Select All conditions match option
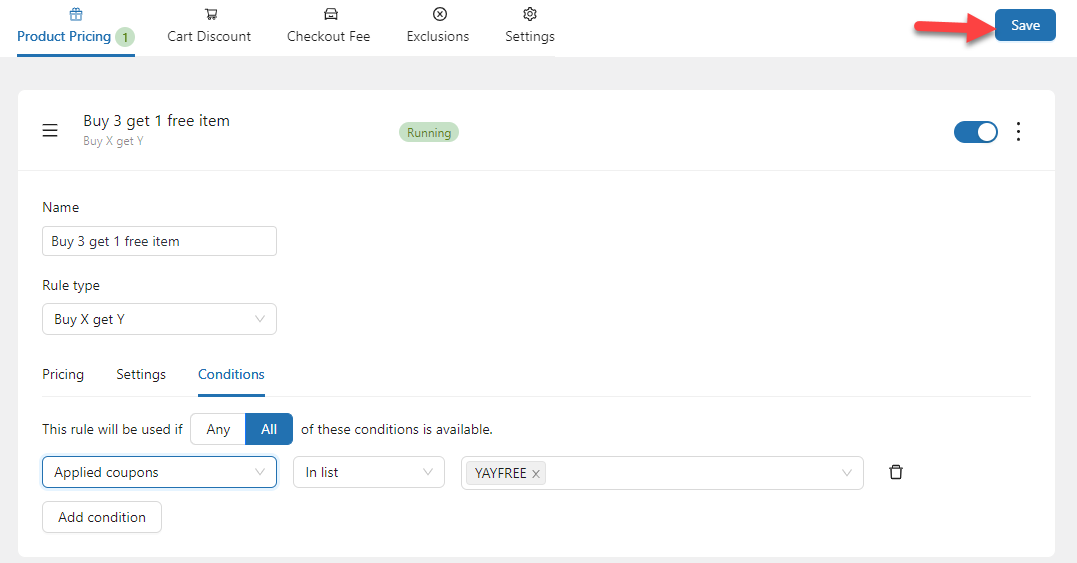The width and height of the screenshot is (1077, 563). (269, 429)
